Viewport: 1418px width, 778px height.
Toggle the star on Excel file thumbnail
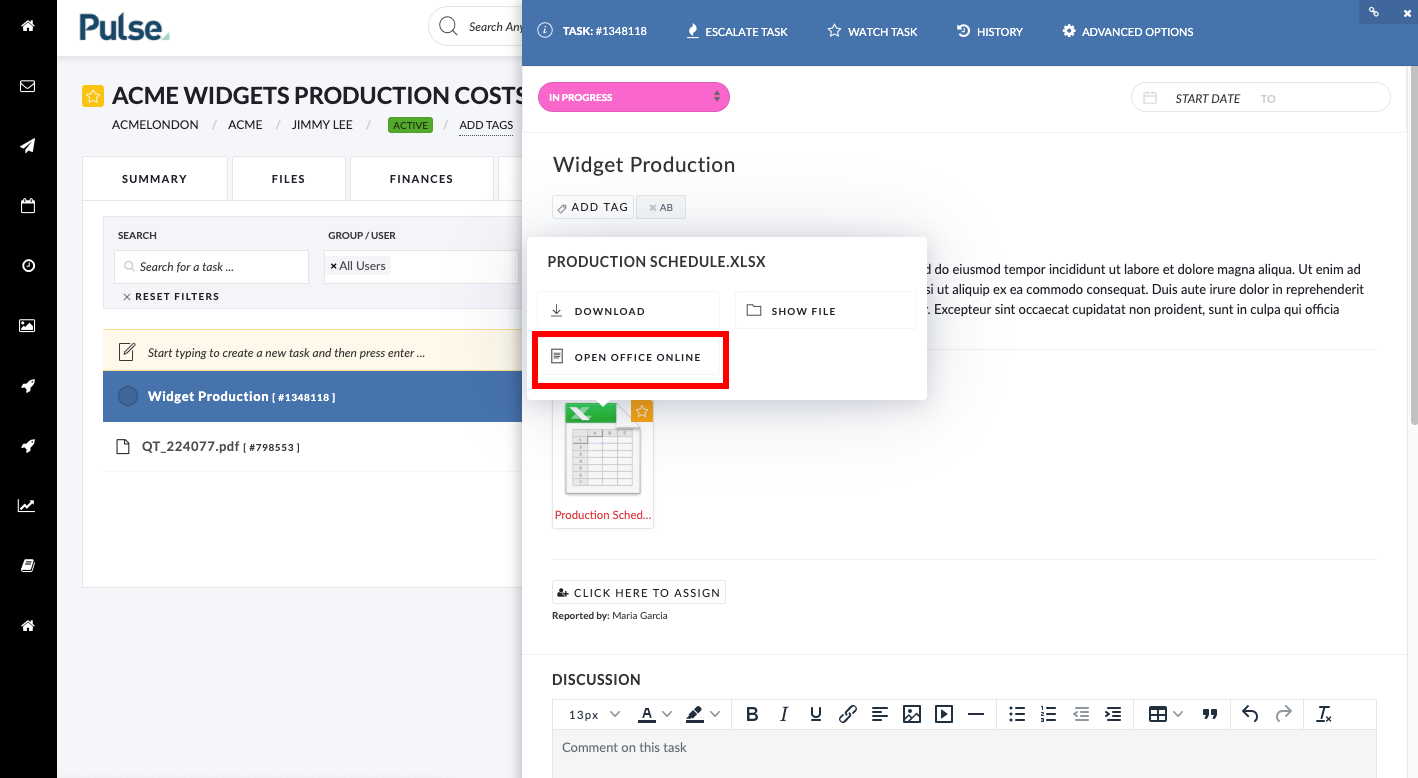(642, 411)
